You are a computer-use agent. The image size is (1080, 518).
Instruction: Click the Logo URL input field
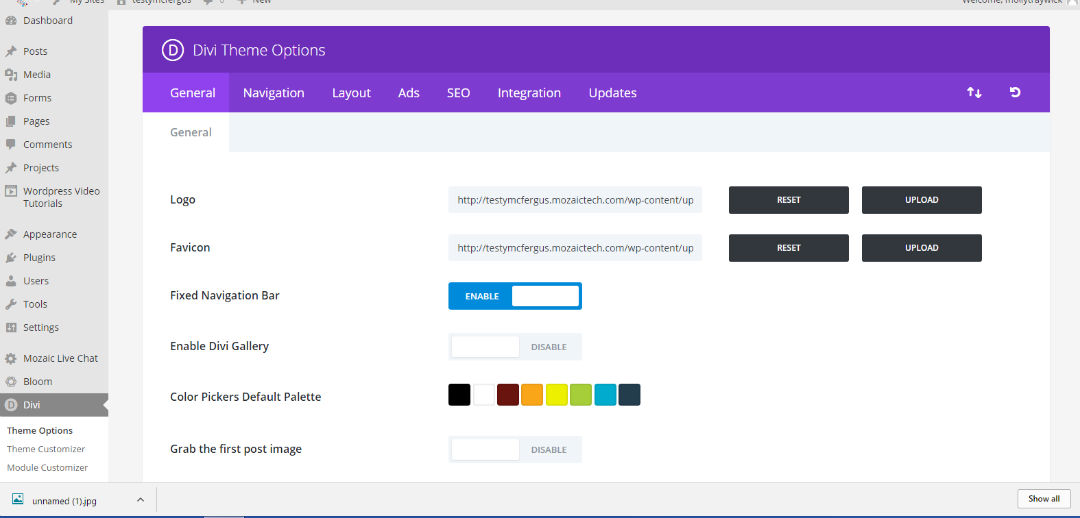(575, 200)
